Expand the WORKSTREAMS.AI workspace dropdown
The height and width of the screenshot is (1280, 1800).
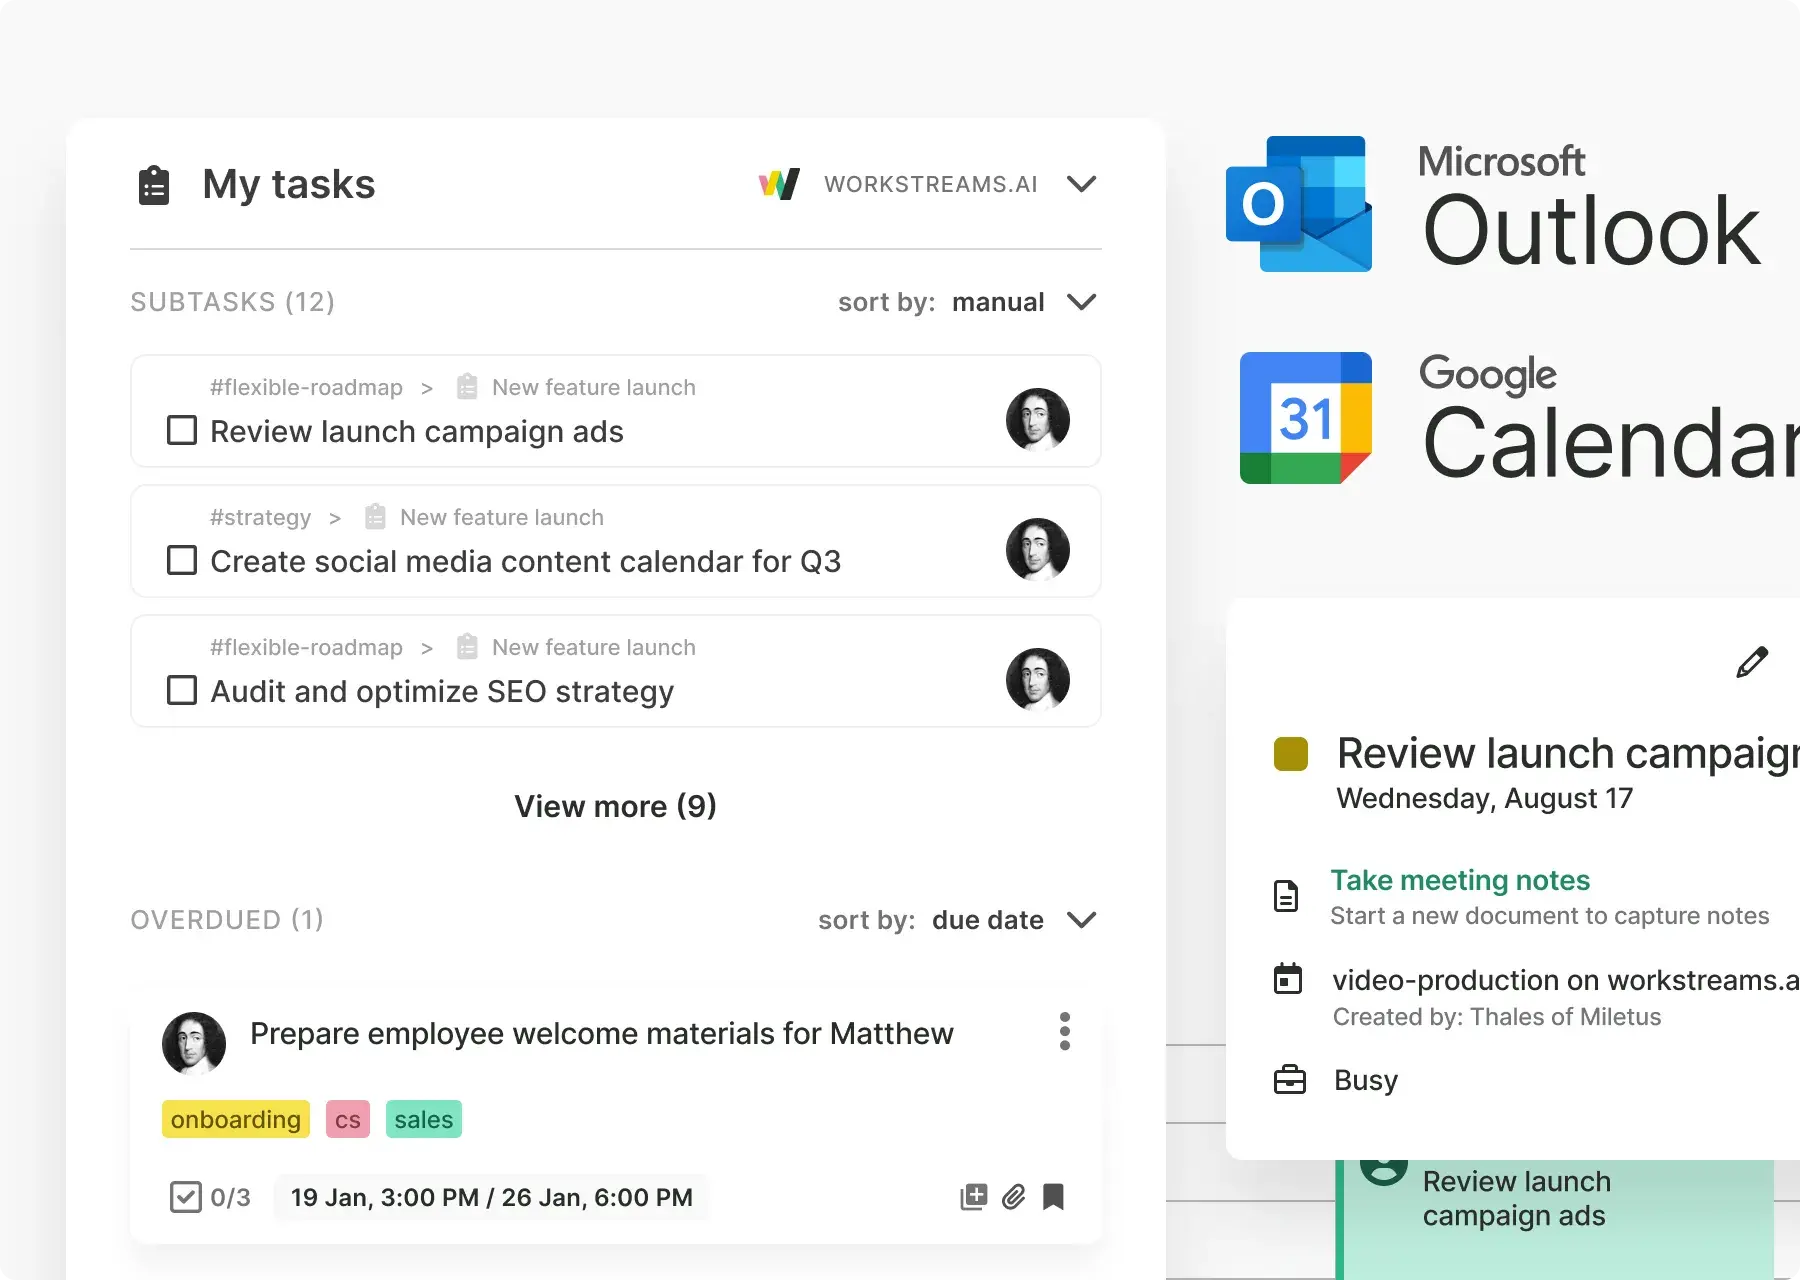tap(1081, 184)
